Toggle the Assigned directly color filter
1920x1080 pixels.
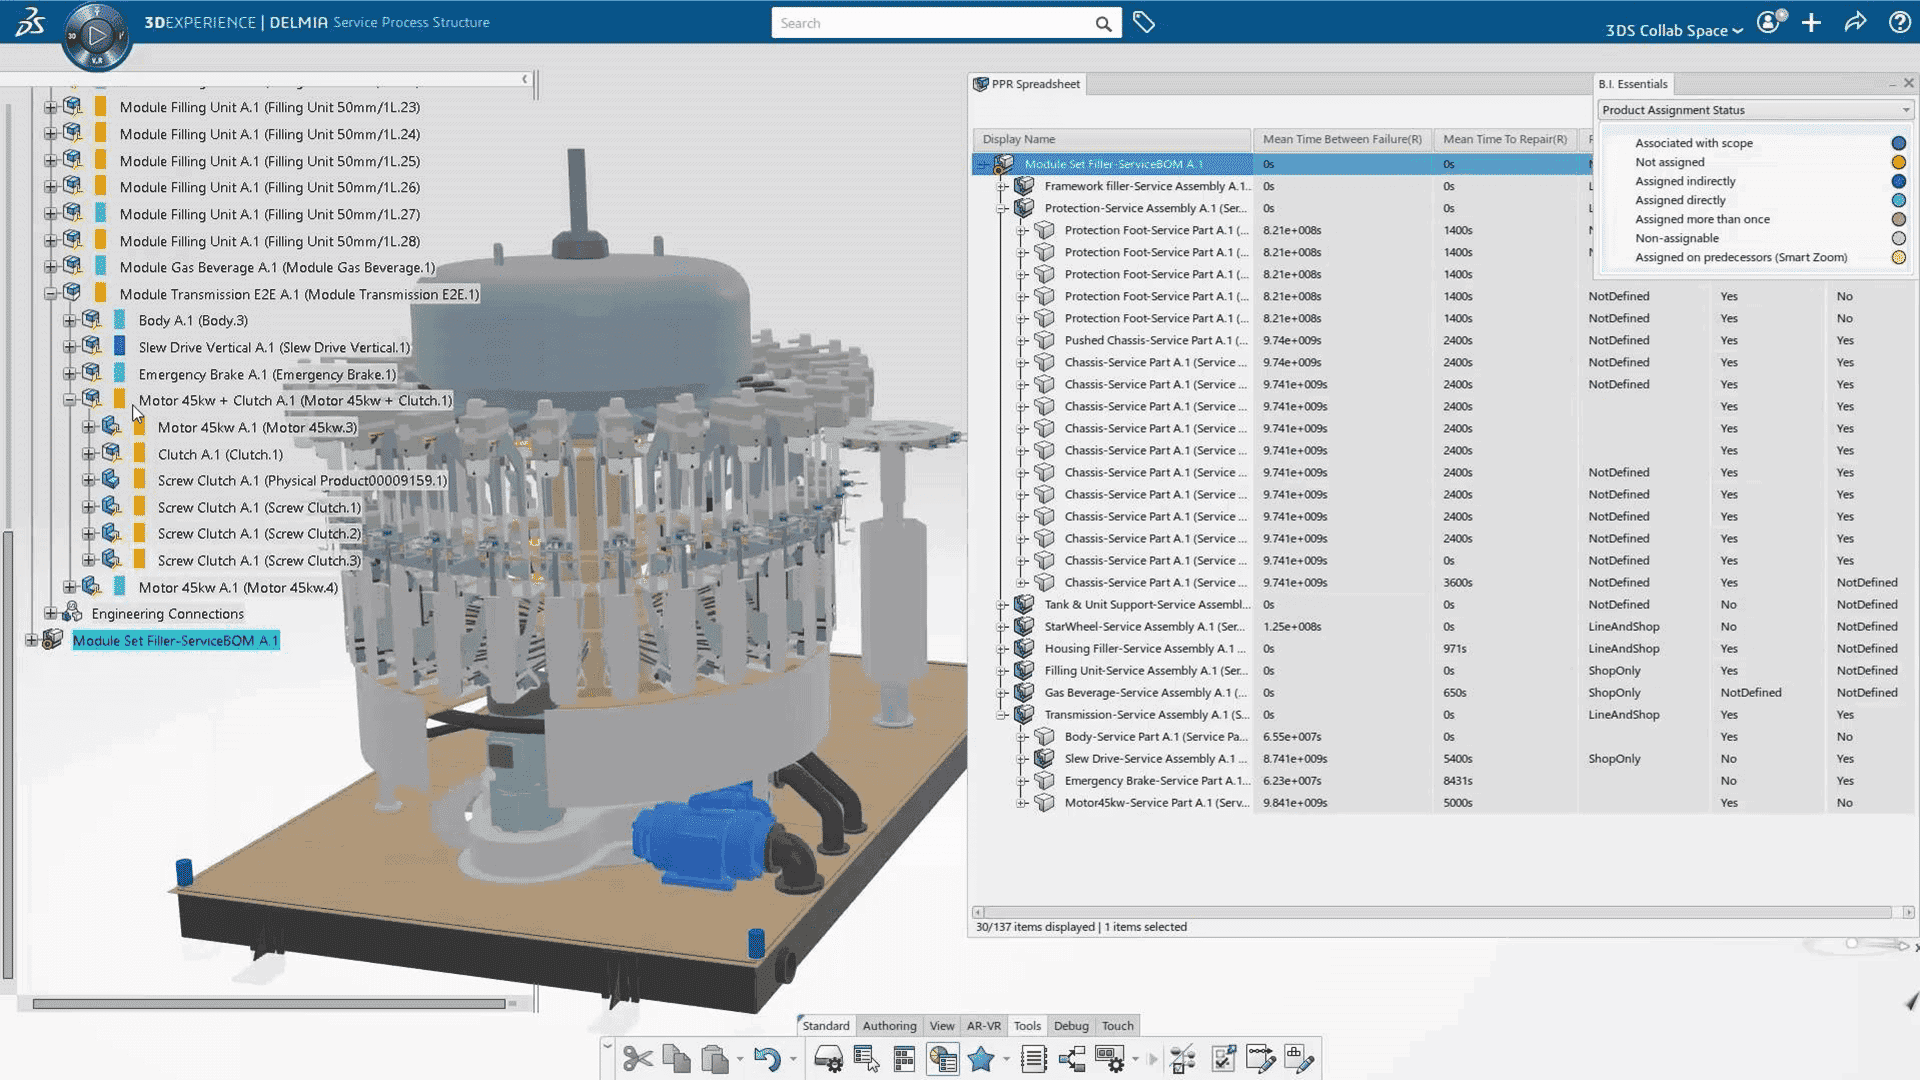click(x=1898, y=200)
